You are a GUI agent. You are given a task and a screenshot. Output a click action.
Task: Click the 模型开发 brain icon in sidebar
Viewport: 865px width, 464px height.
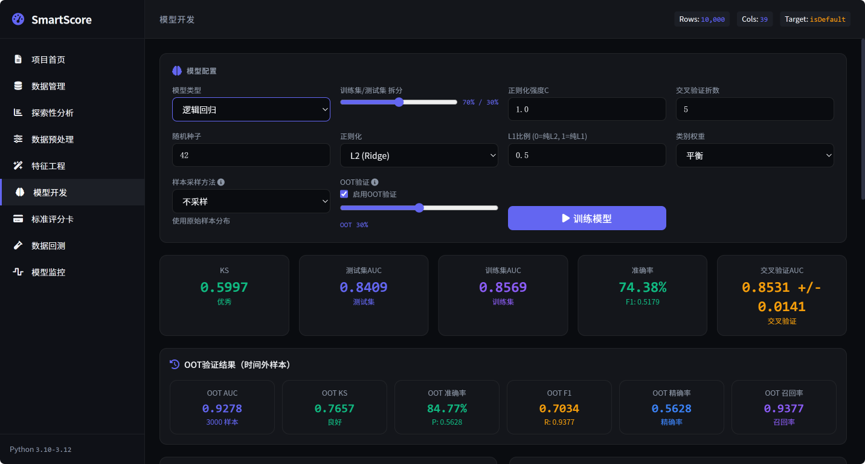click(x=20, y=192)
